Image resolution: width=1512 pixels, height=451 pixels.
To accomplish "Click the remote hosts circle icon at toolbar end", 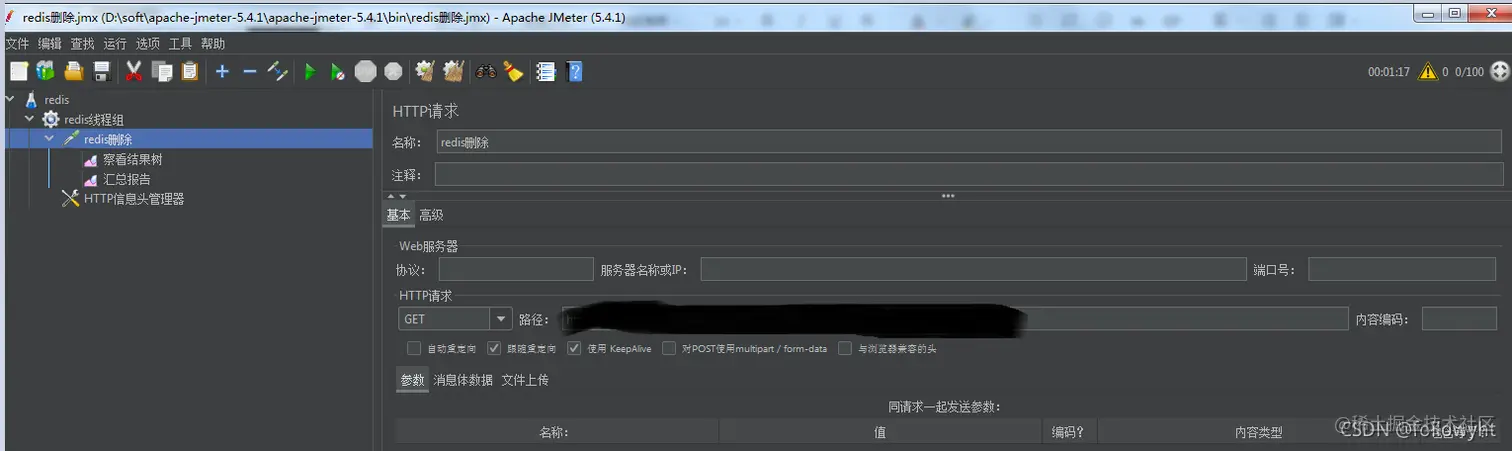I will coord(1499,71).
